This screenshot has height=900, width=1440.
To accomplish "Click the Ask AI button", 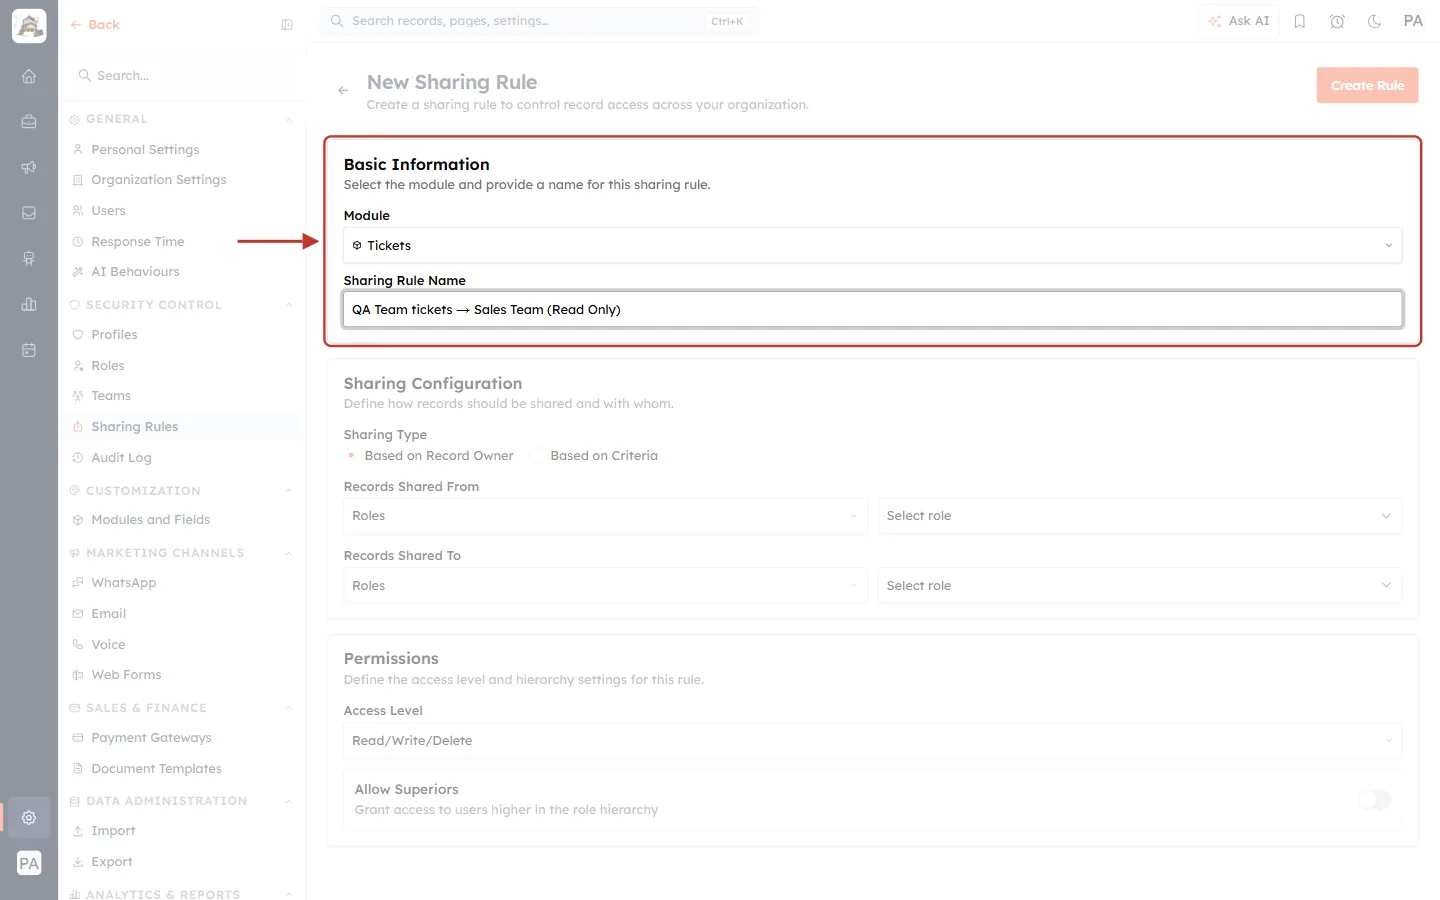I will pos(1238,21).
